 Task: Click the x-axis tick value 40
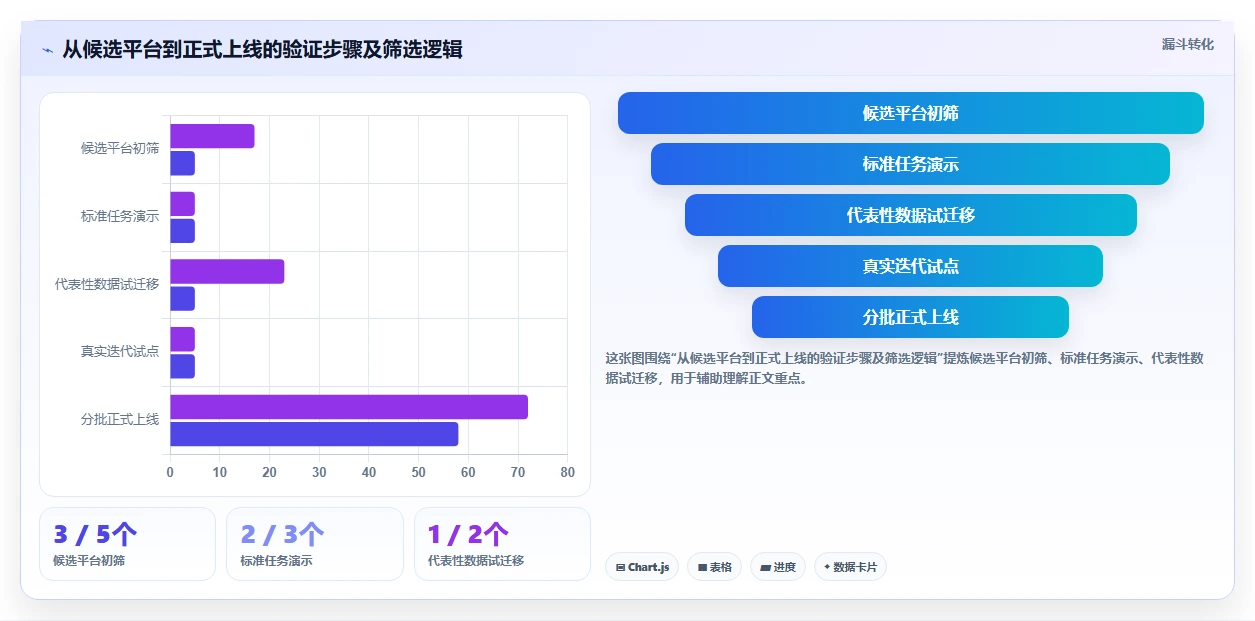coord(369,472)
